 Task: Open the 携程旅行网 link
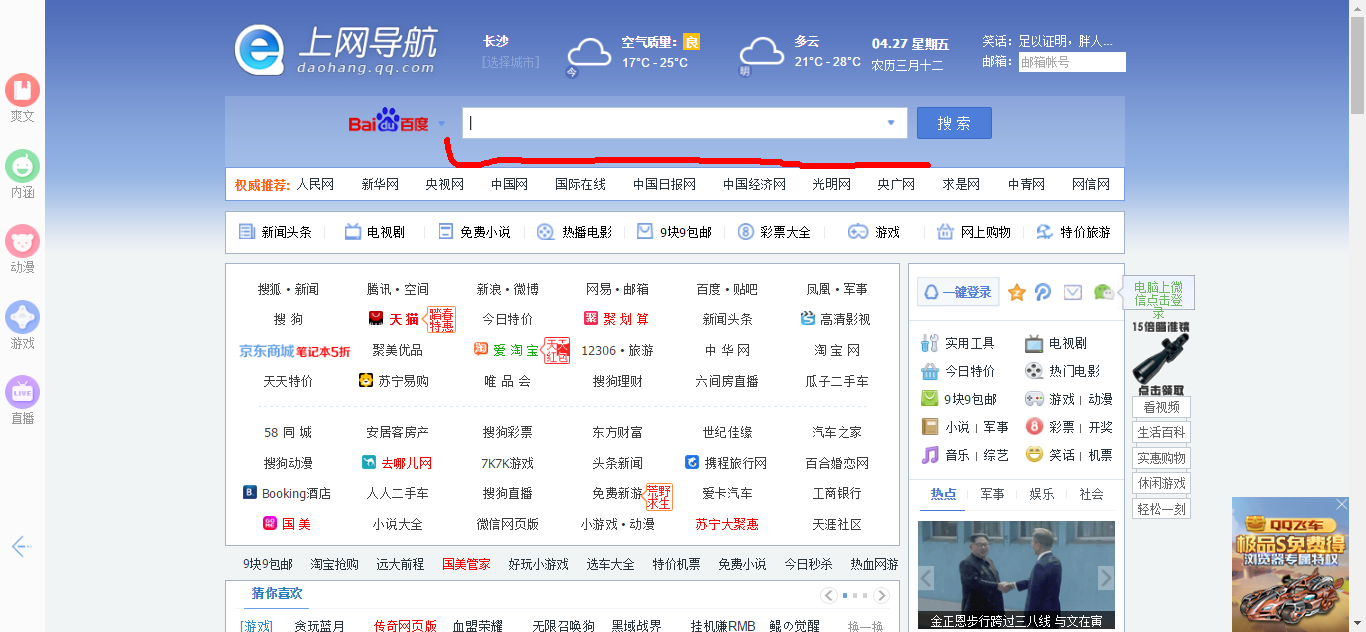[735, 463]
